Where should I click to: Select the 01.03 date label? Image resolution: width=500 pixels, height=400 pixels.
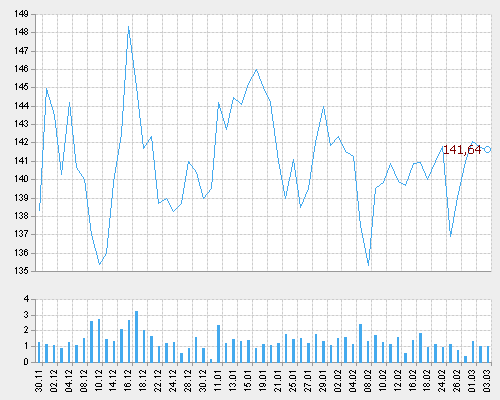472,381
